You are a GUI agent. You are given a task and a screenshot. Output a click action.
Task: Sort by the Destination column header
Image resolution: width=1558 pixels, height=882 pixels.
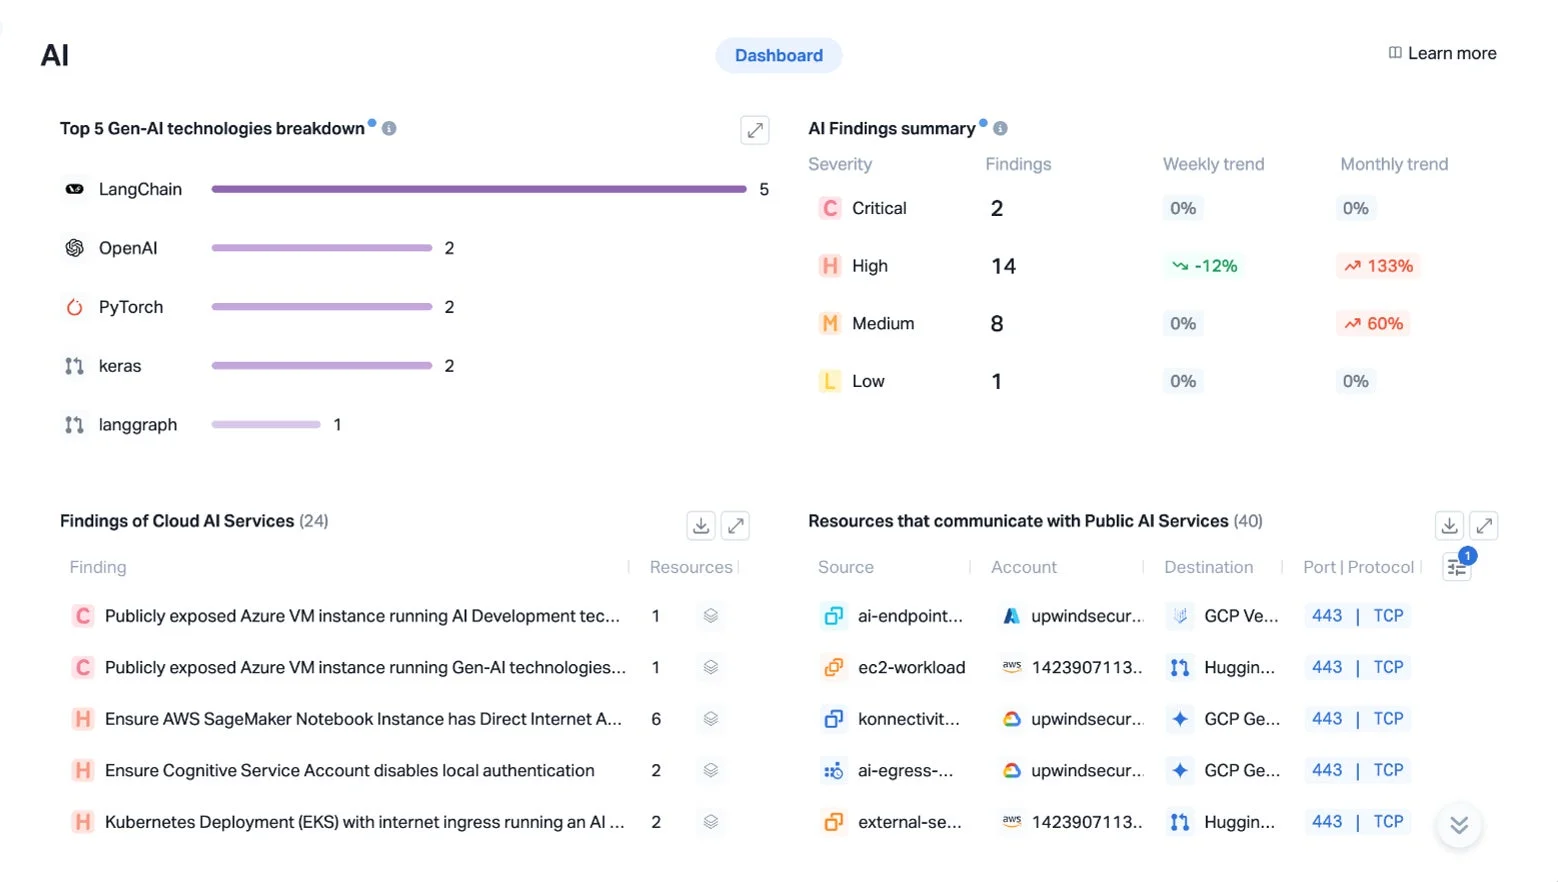[1208, 567]
